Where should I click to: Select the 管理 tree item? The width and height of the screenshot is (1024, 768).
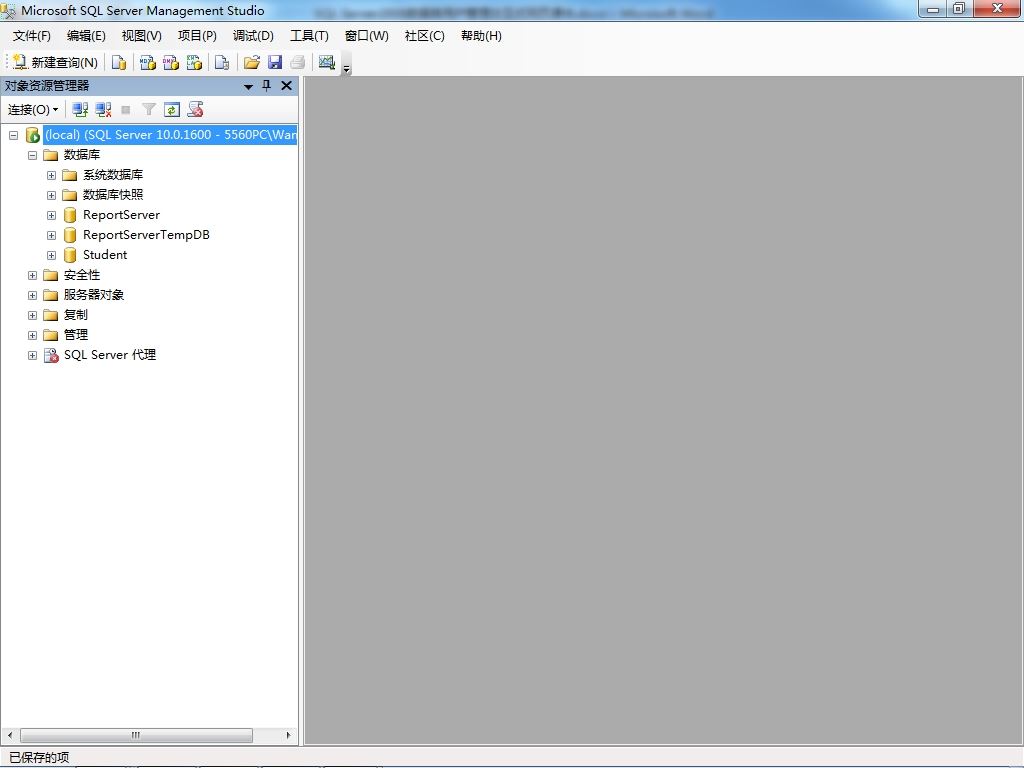(x=75, y=334)
